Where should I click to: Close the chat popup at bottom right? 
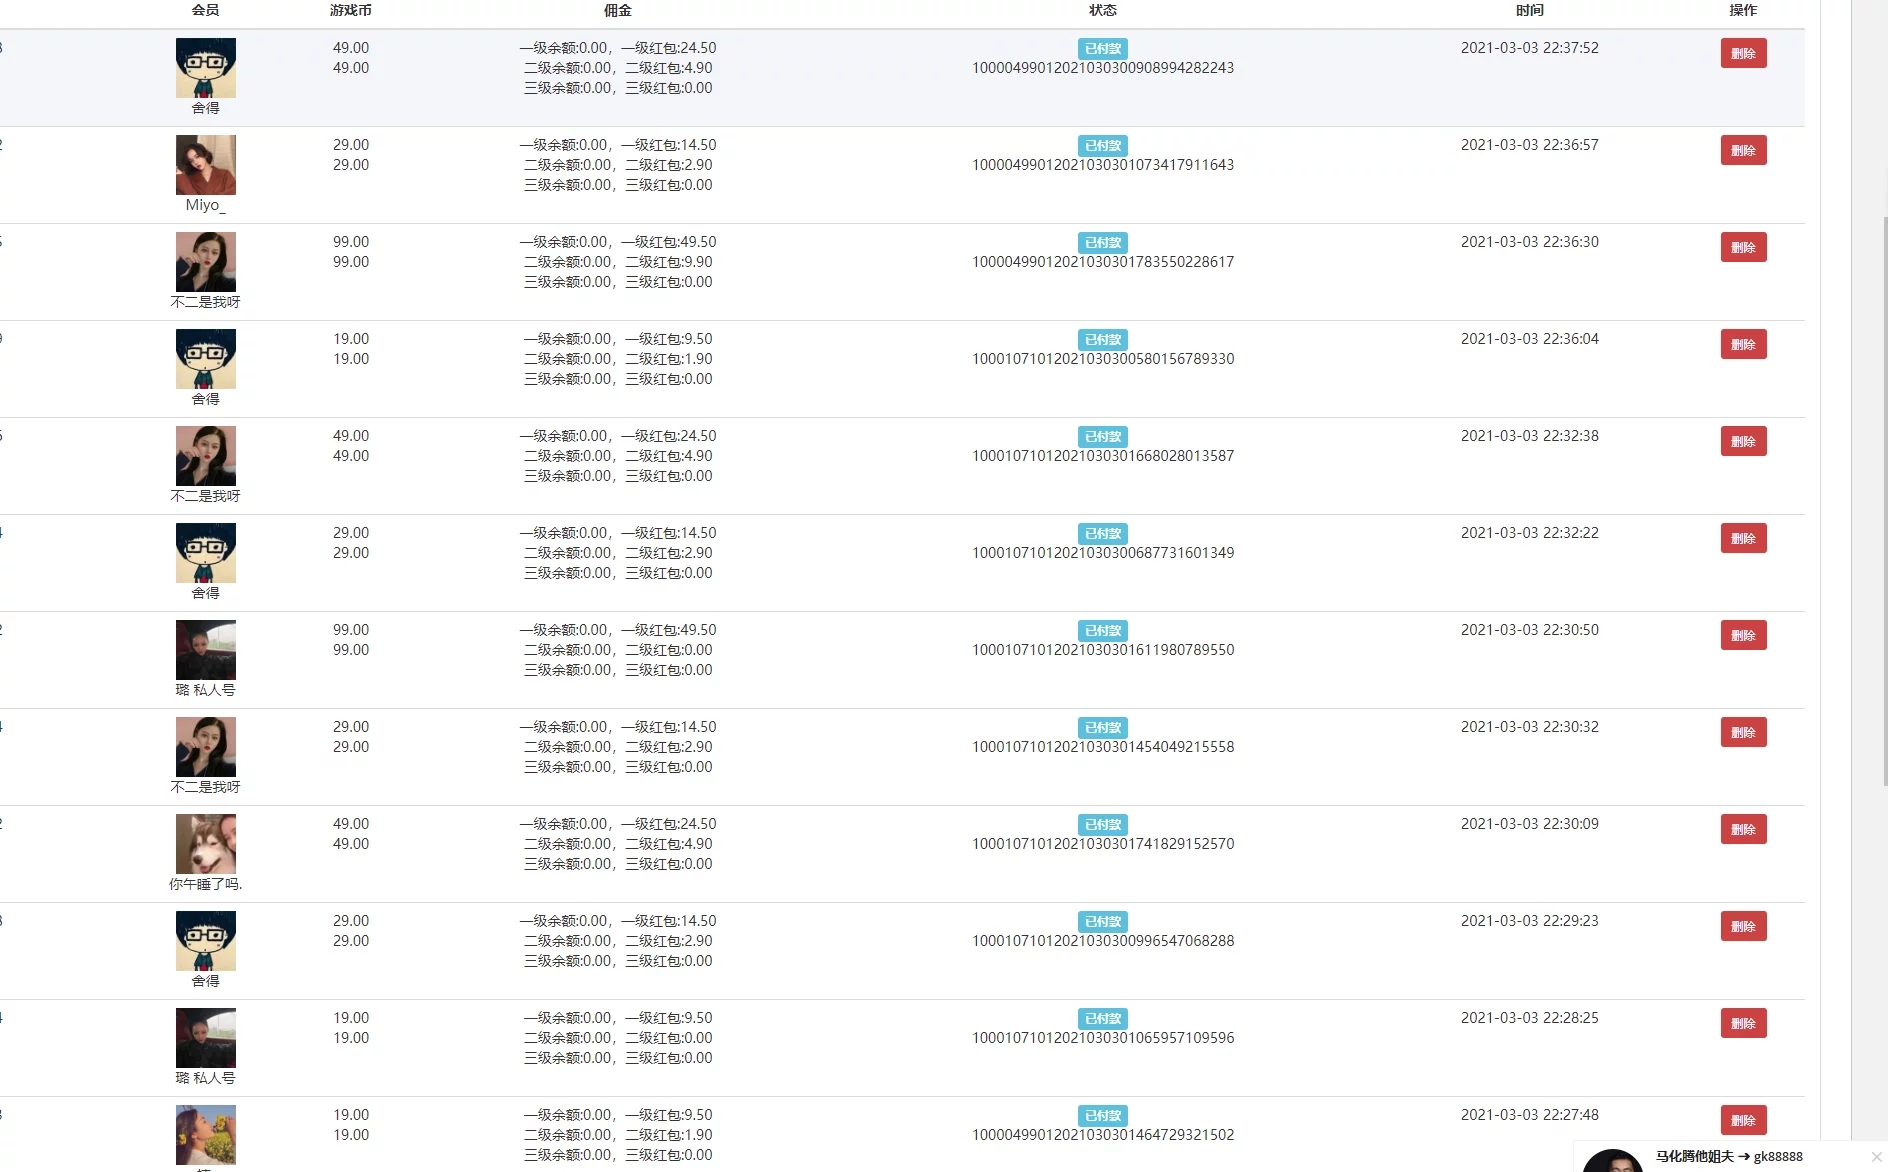(1876, 1157)
